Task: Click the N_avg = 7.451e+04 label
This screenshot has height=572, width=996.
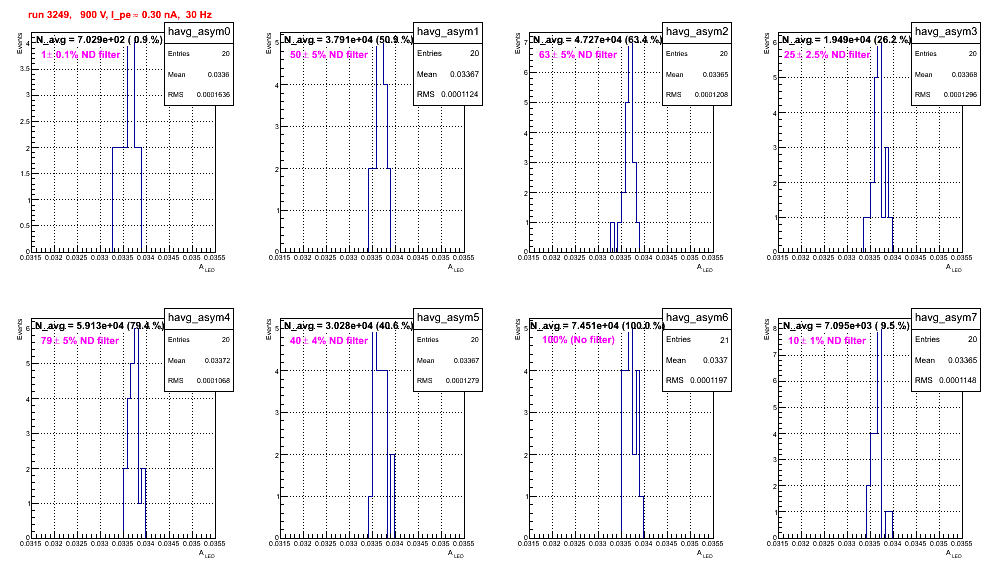Action: [x=597, y=325]
